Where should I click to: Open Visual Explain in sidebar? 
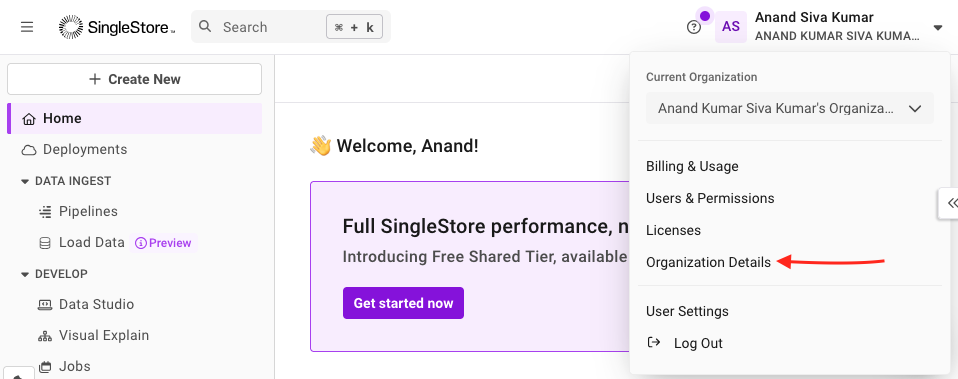point(104,336)
